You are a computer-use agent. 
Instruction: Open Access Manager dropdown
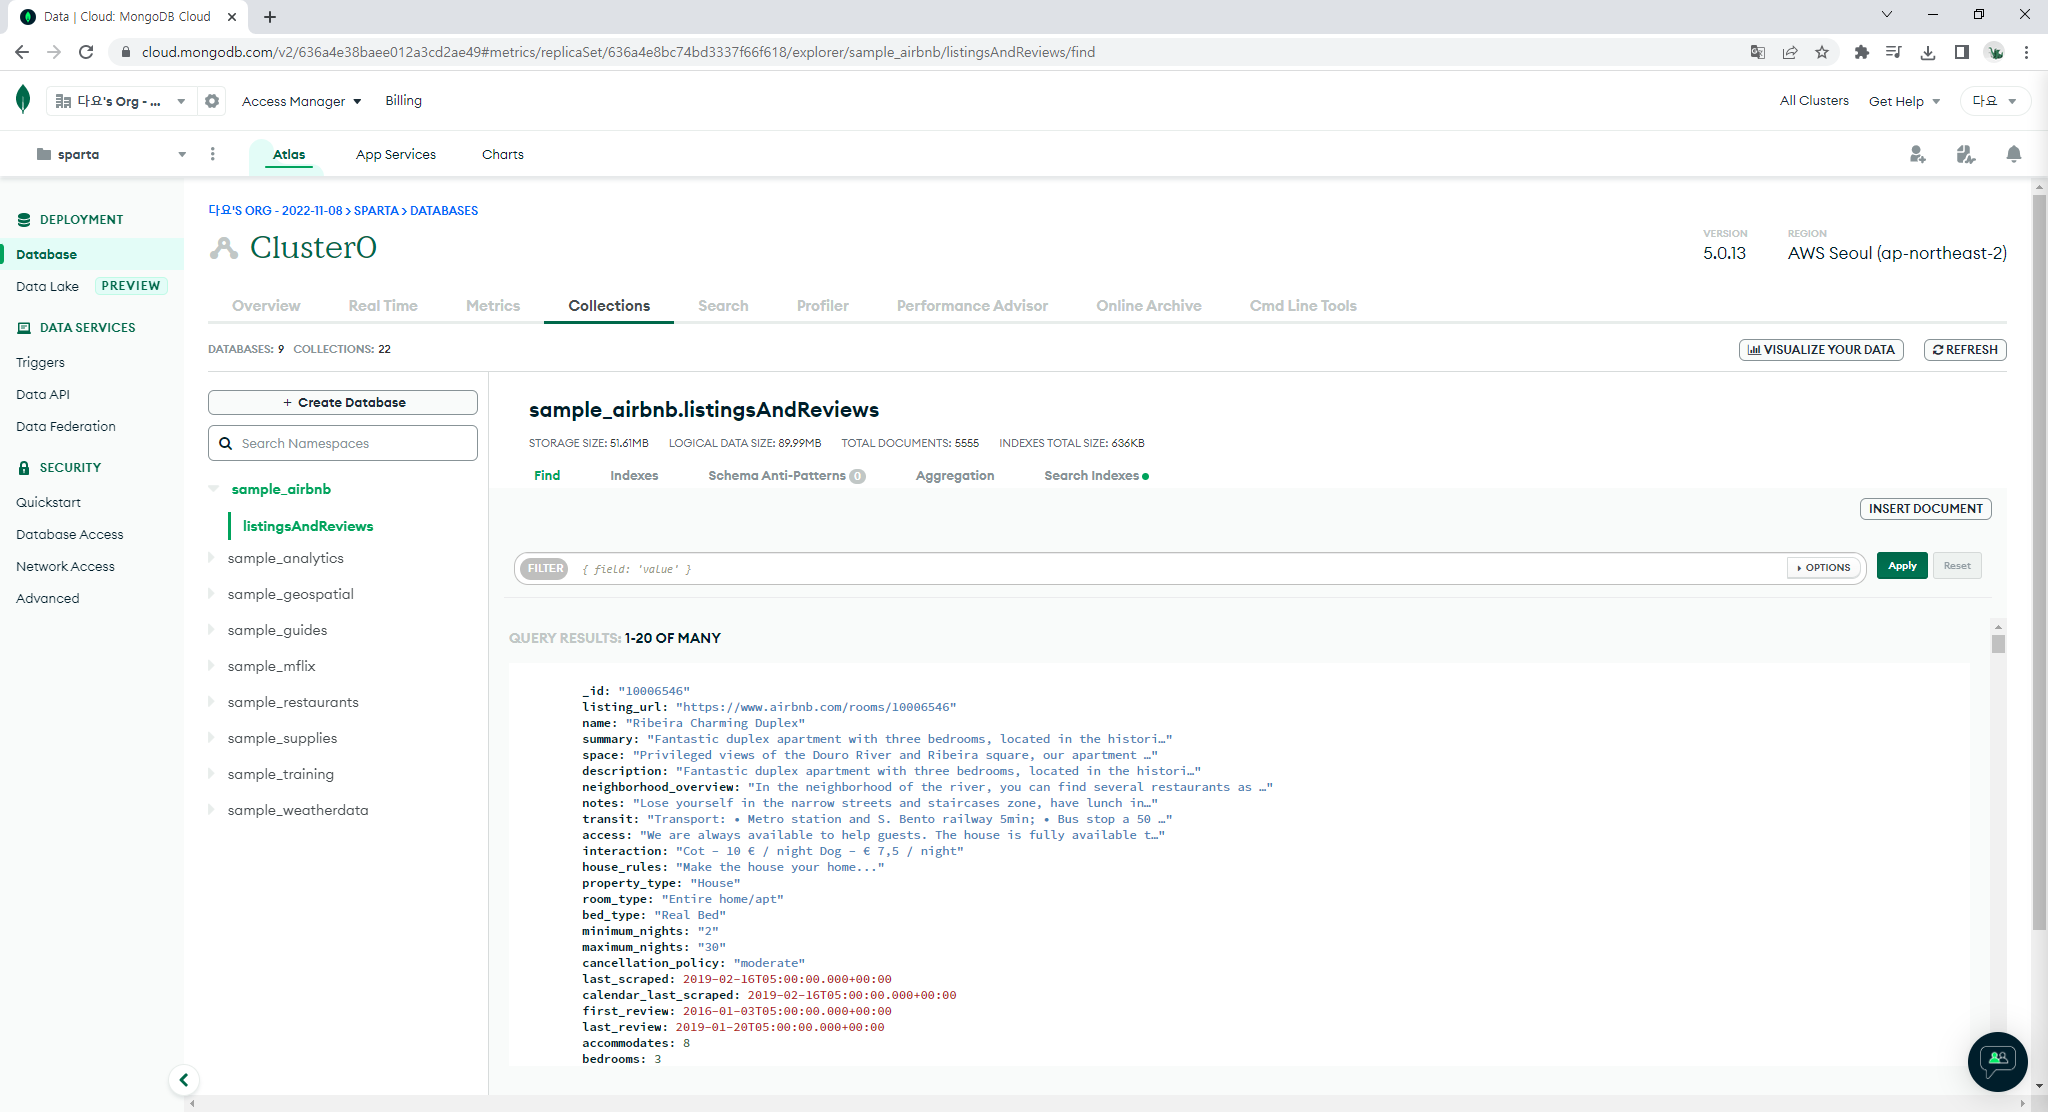[301, 101]
